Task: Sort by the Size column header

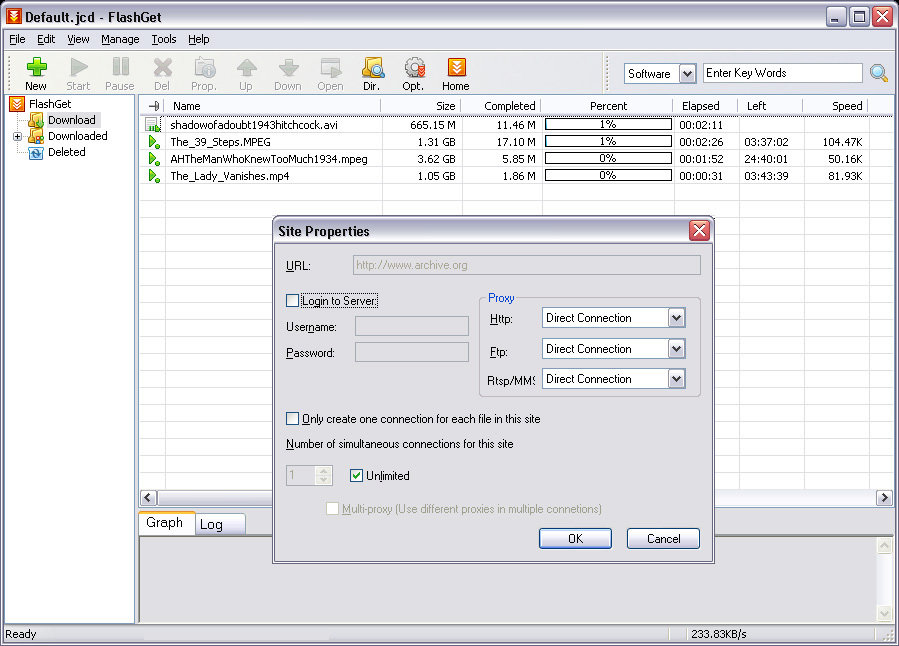Action: click(421, 106)
